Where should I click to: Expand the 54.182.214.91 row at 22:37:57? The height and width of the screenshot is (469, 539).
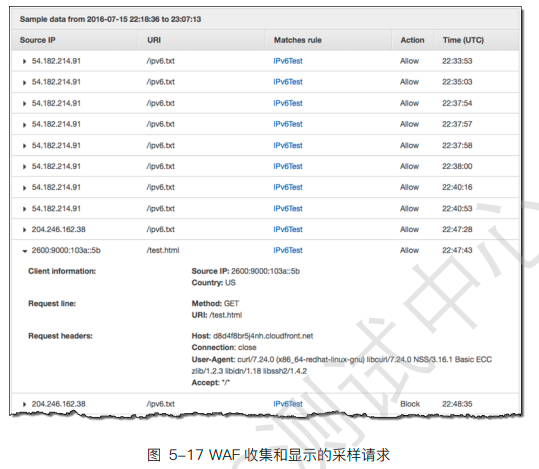(x=24, y=125)
